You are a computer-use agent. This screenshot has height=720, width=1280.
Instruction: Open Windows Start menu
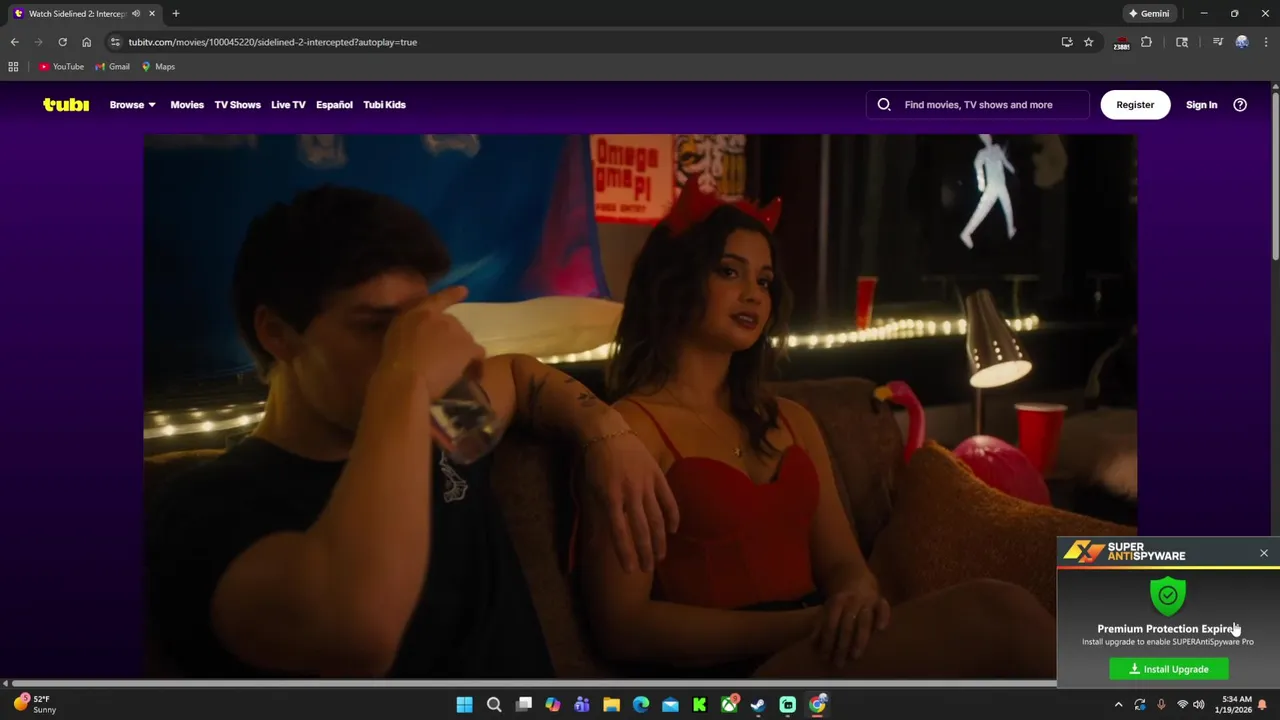tap(464, 705)
